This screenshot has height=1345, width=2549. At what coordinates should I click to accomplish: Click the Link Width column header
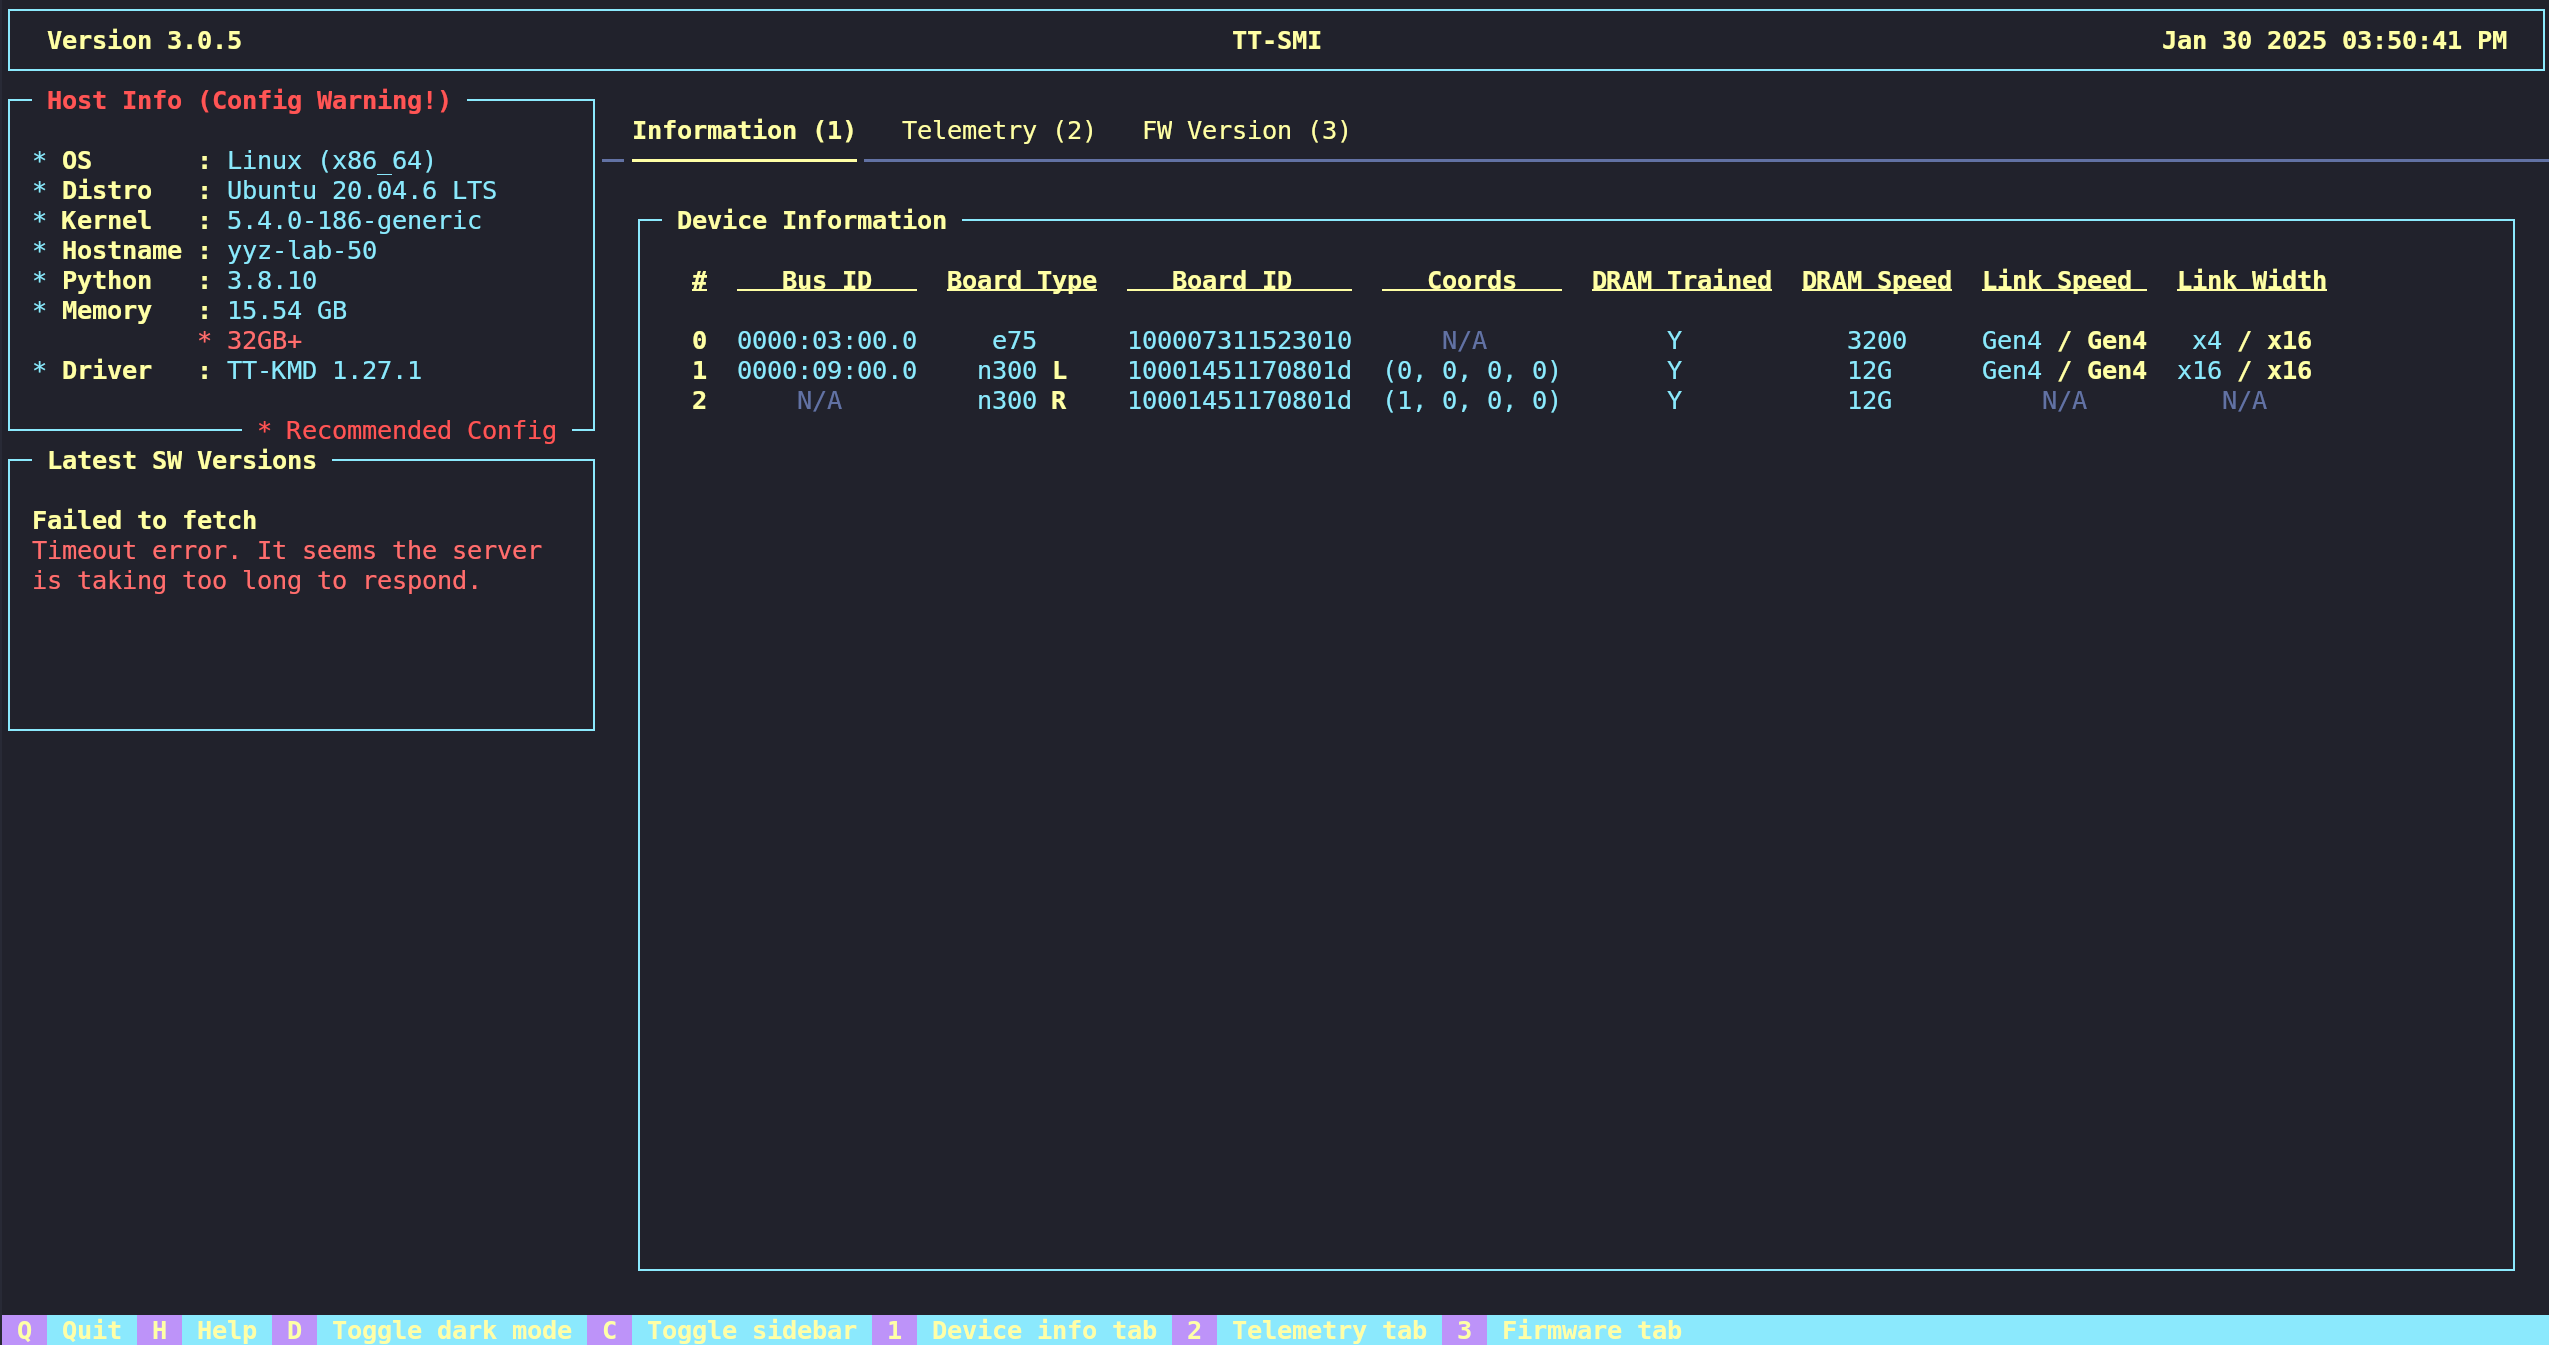[2252, 281]
